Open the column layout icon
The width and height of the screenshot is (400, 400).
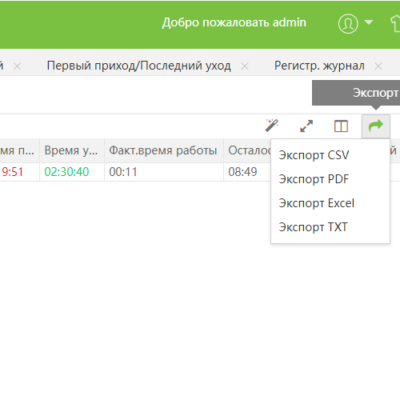[341, 126]
